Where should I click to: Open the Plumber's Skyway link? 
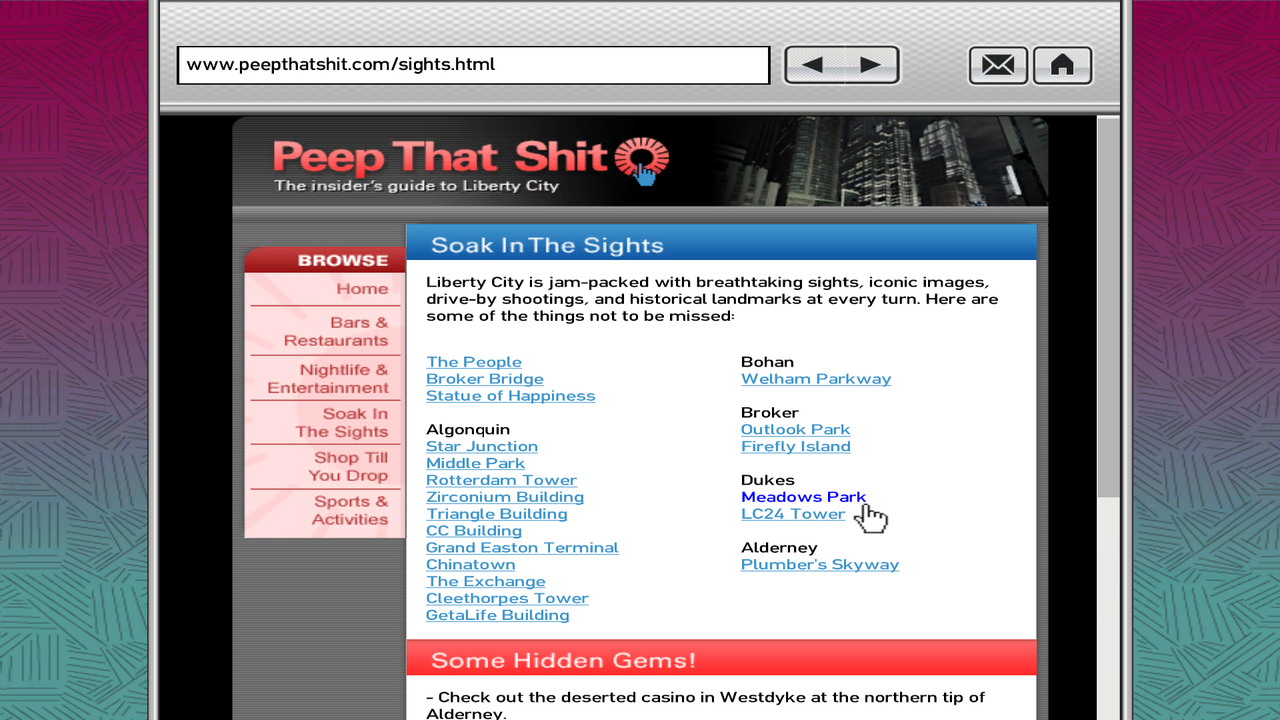(x=820, y=565)
